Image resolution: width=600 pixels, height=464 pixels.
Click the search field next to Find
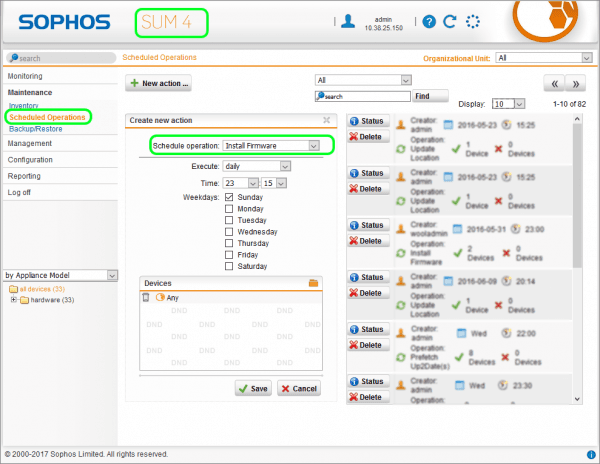click(x=363, y=96)
